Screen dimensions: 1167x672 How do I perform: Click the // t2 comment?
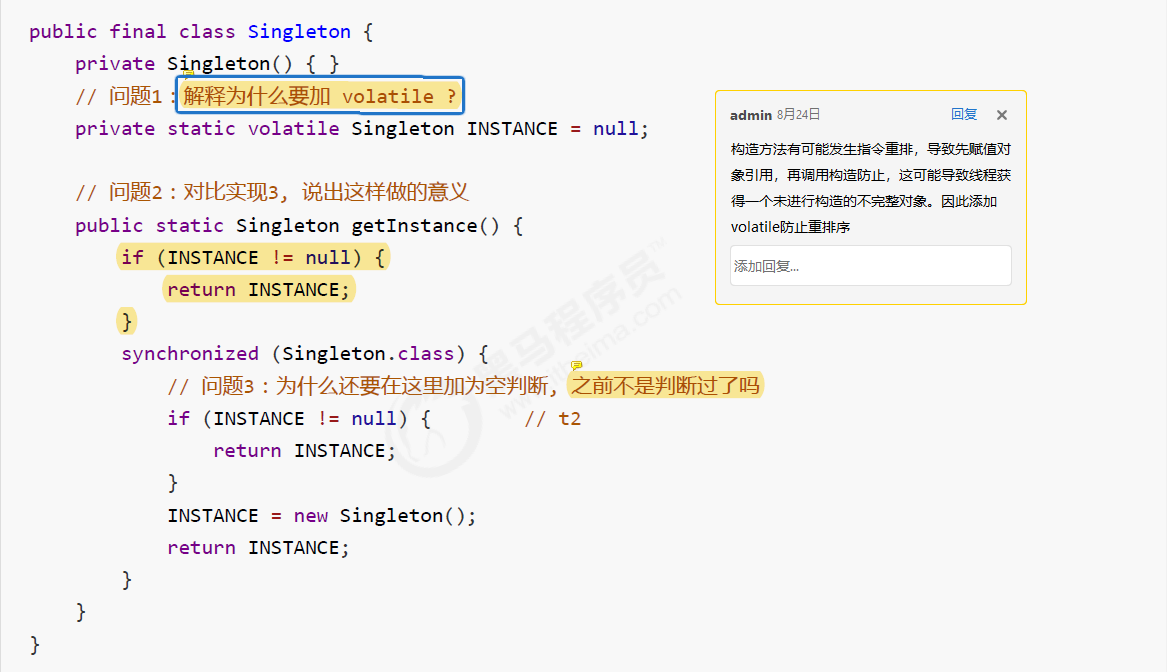553,419
